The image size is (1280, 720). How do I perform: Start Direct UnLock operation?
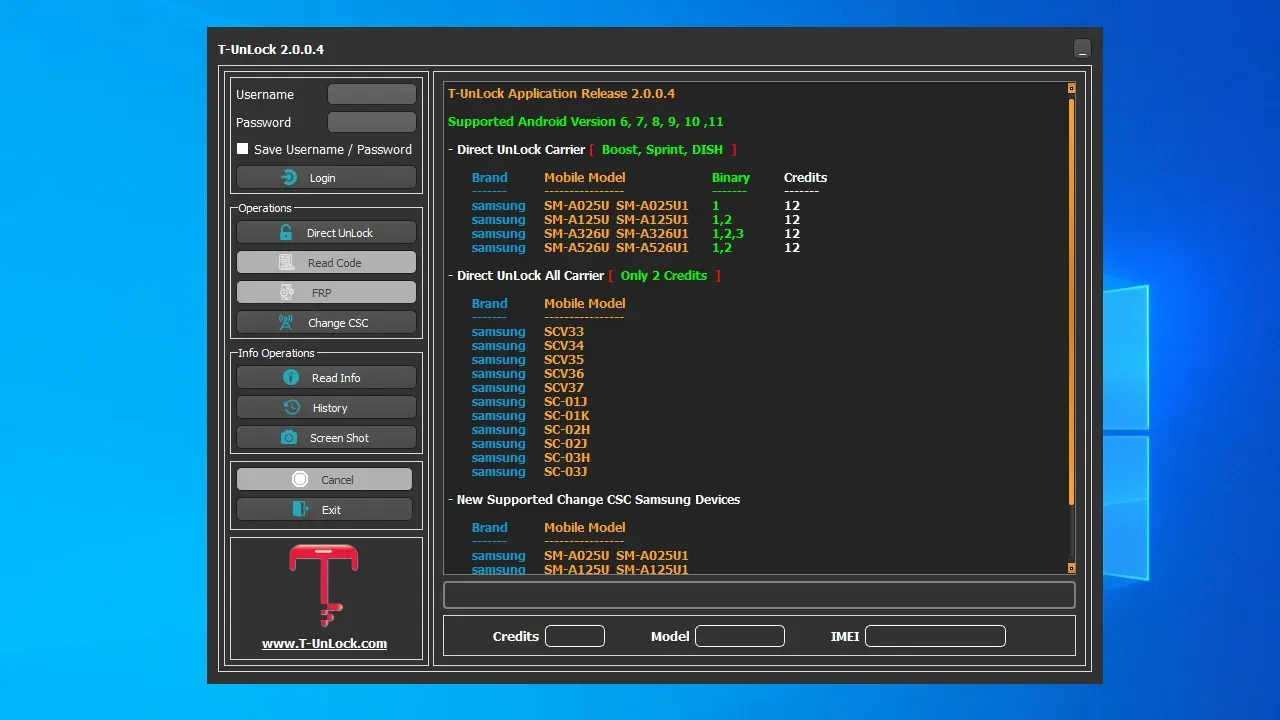tap(326, 232)
